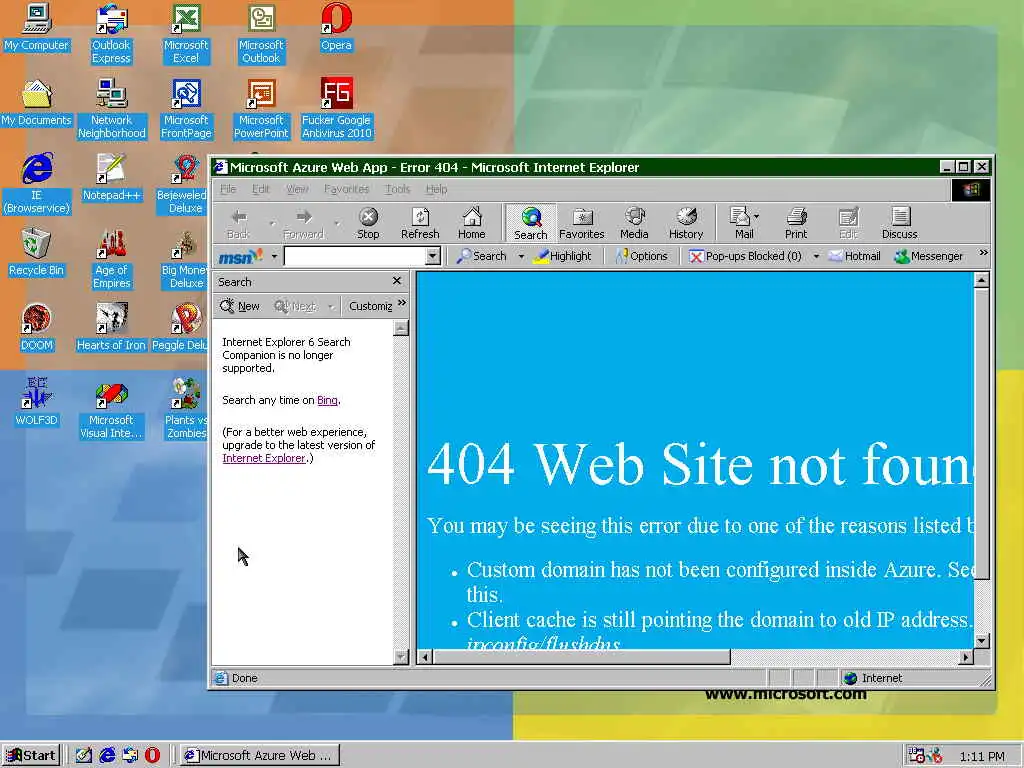Go to the Home page
This screenshot has height=768, width=1024.
472,223
